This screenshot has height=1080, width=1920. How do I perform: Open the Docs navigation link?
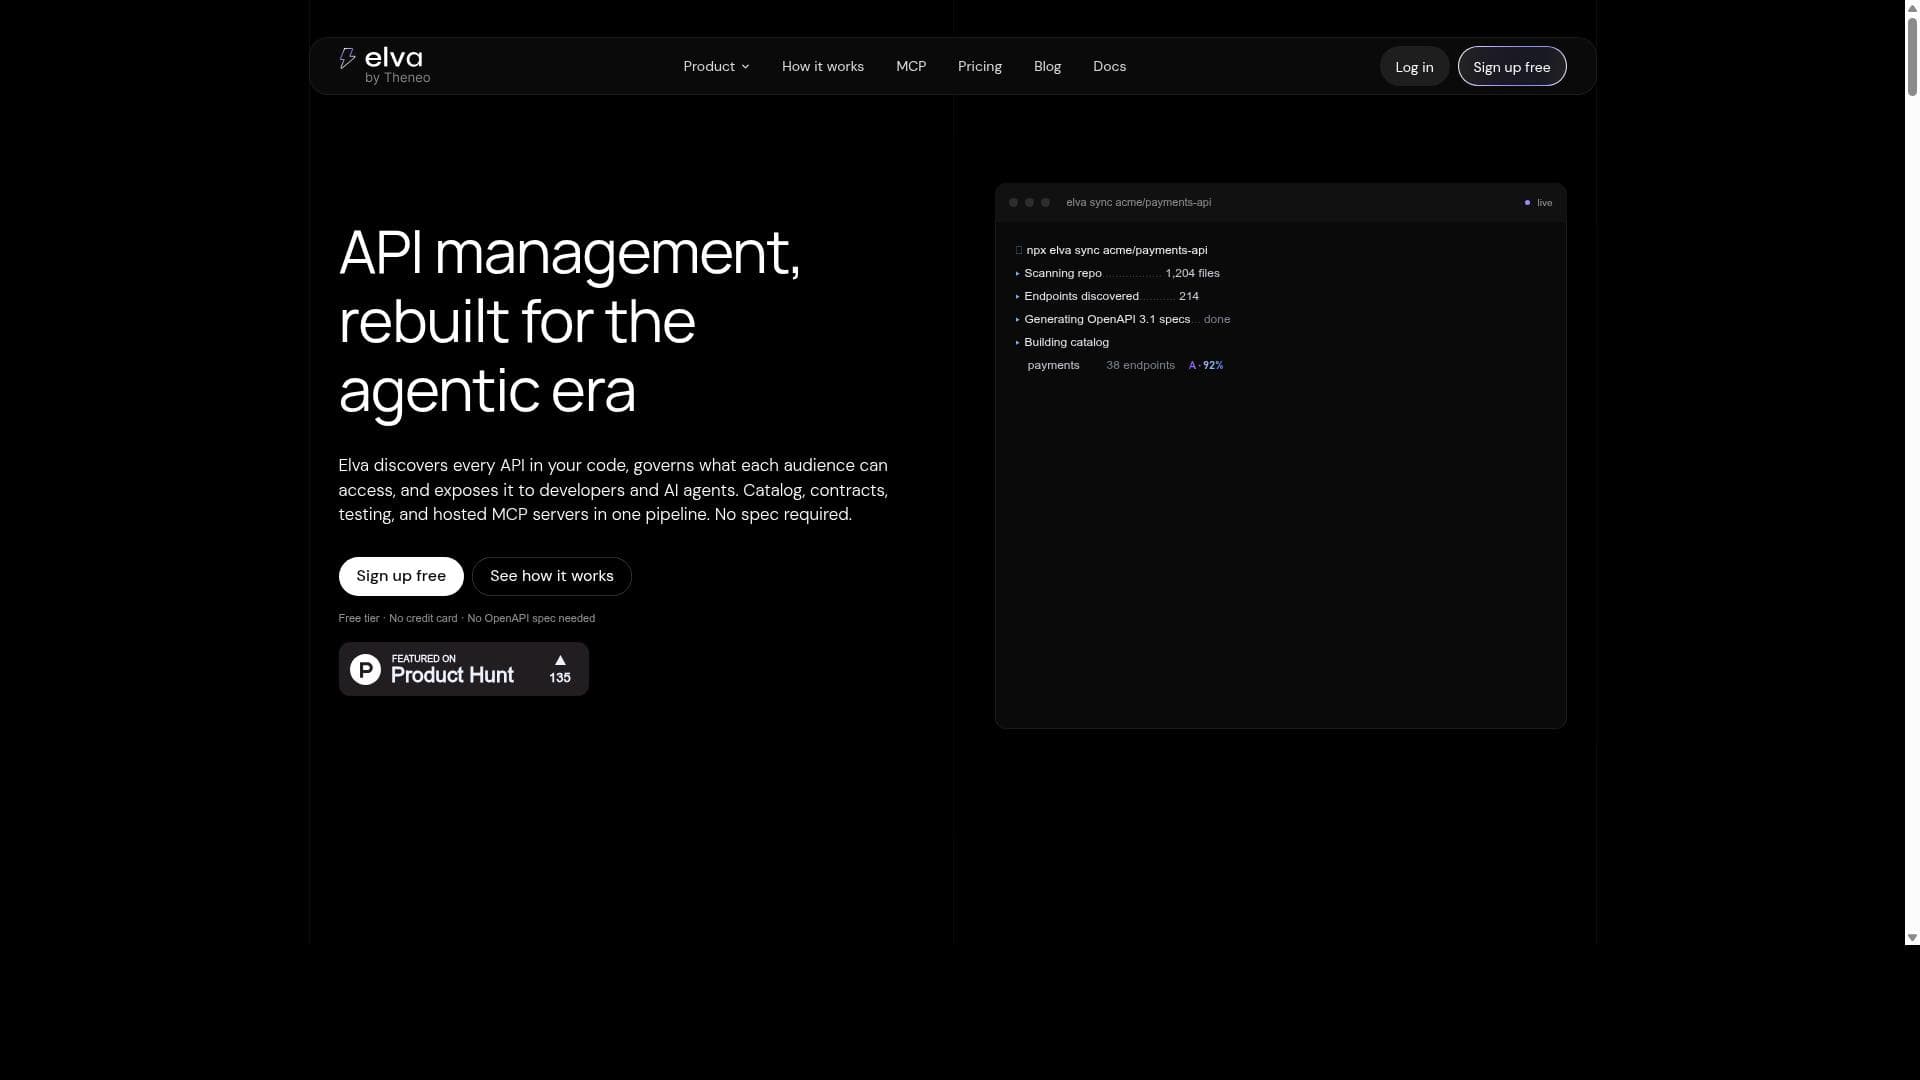pyautogui.click(x=1109, y=66)
